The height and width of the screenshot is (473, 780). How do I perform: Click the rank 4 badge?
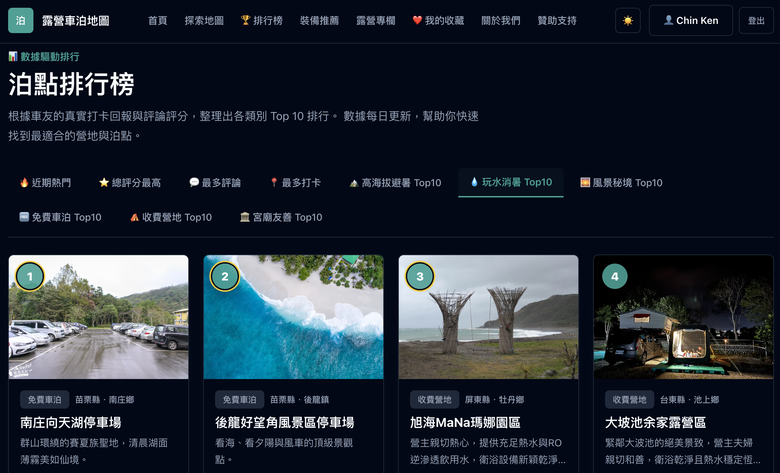point(615,276)
